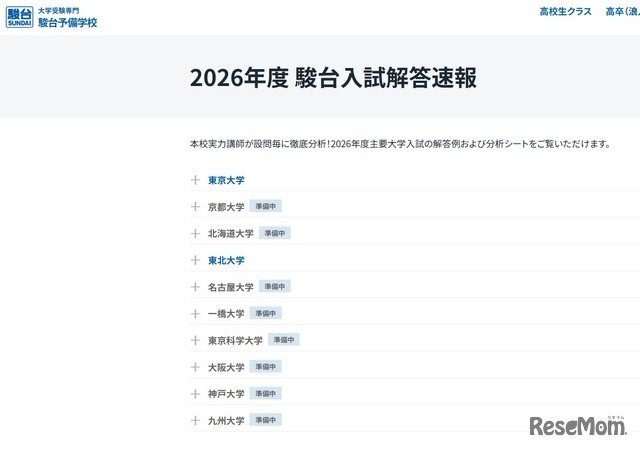This screenshot has width=640, height=449.
Task: Expand the 東京科学大学 plus icon
Action: pyautogui.click(x=195, y=340)
